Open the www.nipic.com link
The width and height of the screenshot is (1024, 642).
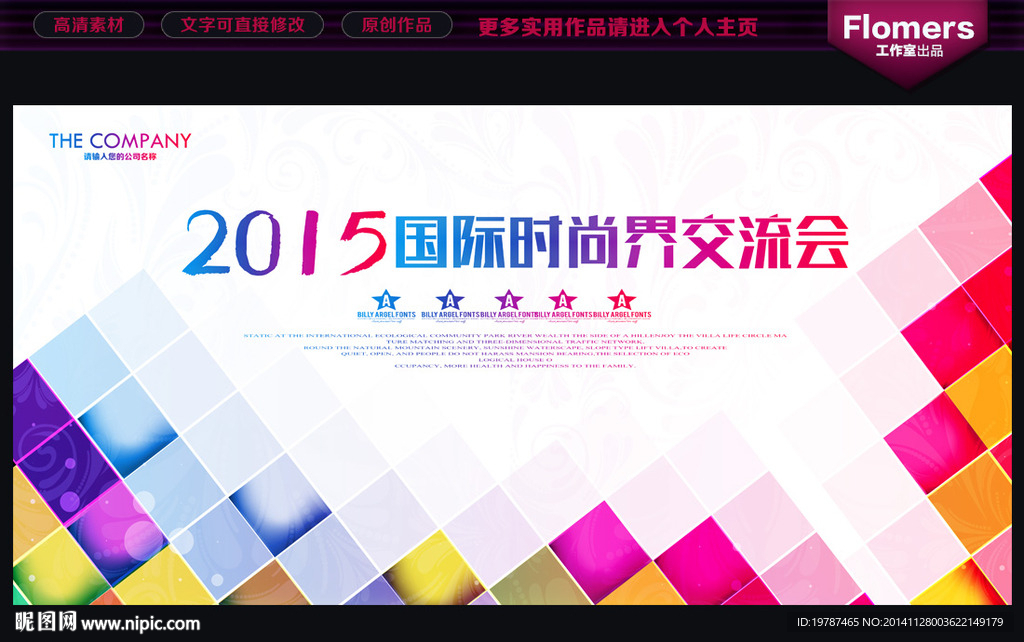tap(140, 624)
